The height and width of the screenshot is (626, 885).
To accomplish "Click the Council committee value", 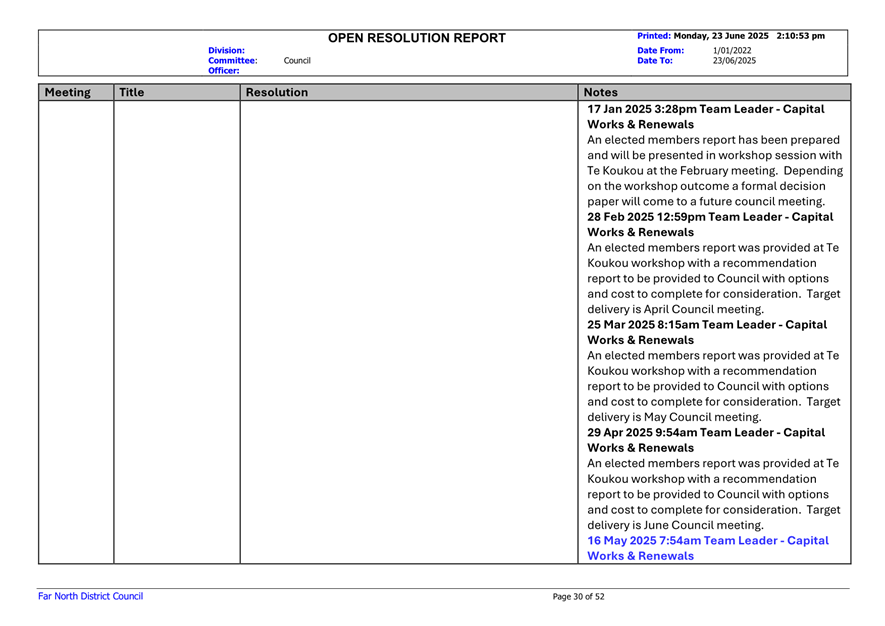I will click(x=297, y=60).
